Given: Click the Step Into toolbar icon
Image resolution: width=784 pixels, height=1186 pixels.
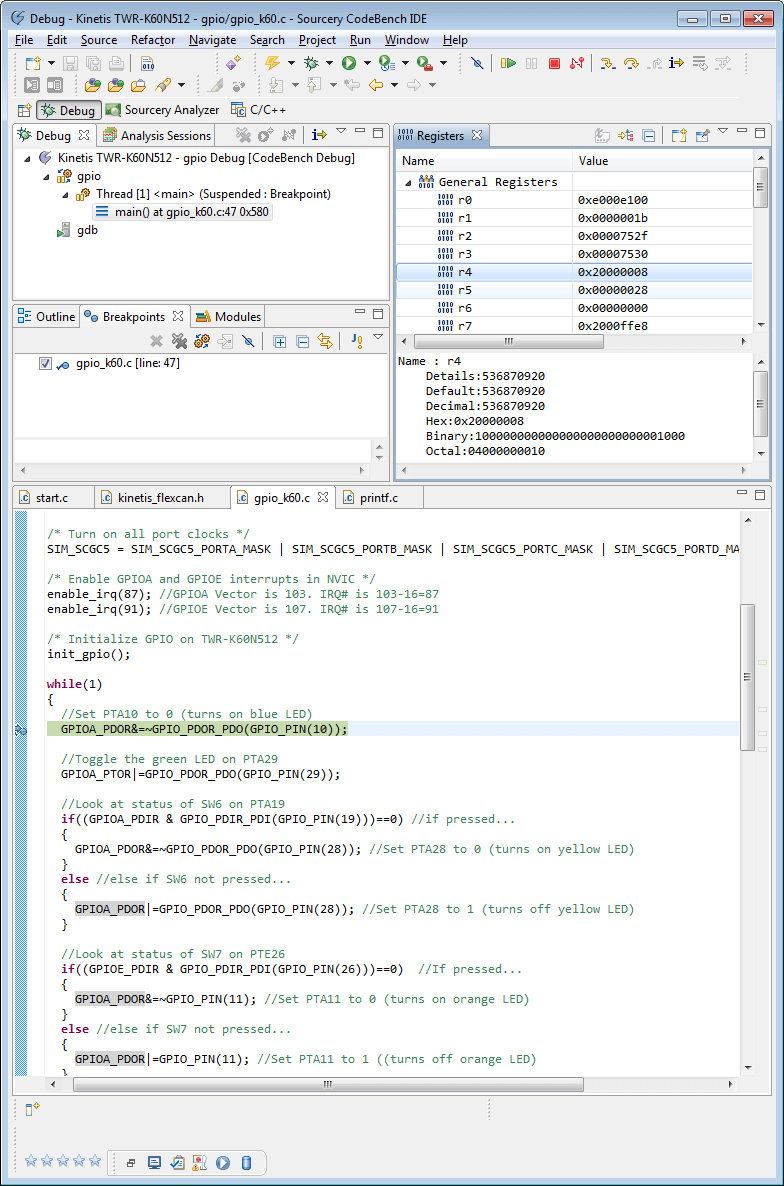Looking at the screenshot, I should [606, 63].
